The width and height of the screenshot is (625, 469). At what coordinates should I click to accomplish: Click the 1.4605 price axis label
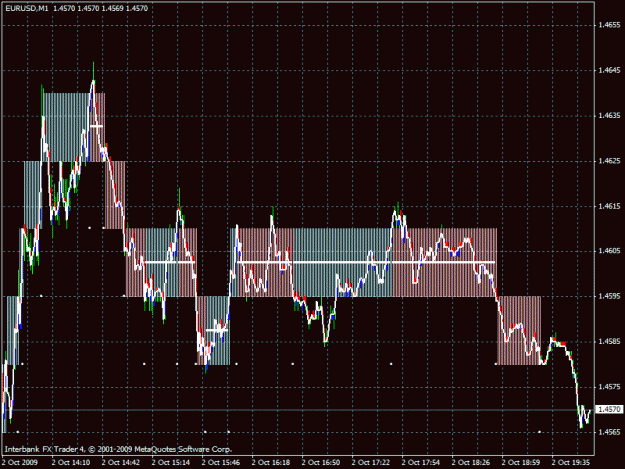coord(609,251)
